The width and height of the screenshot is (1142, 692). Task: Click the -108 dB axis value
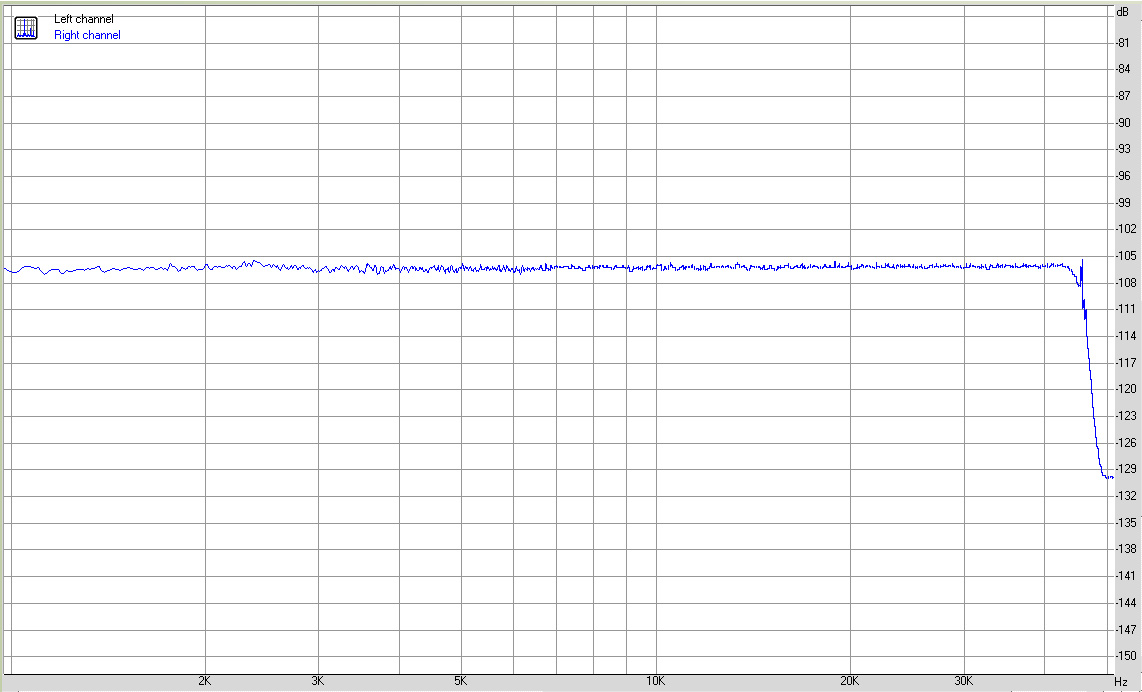[1126, 283]
